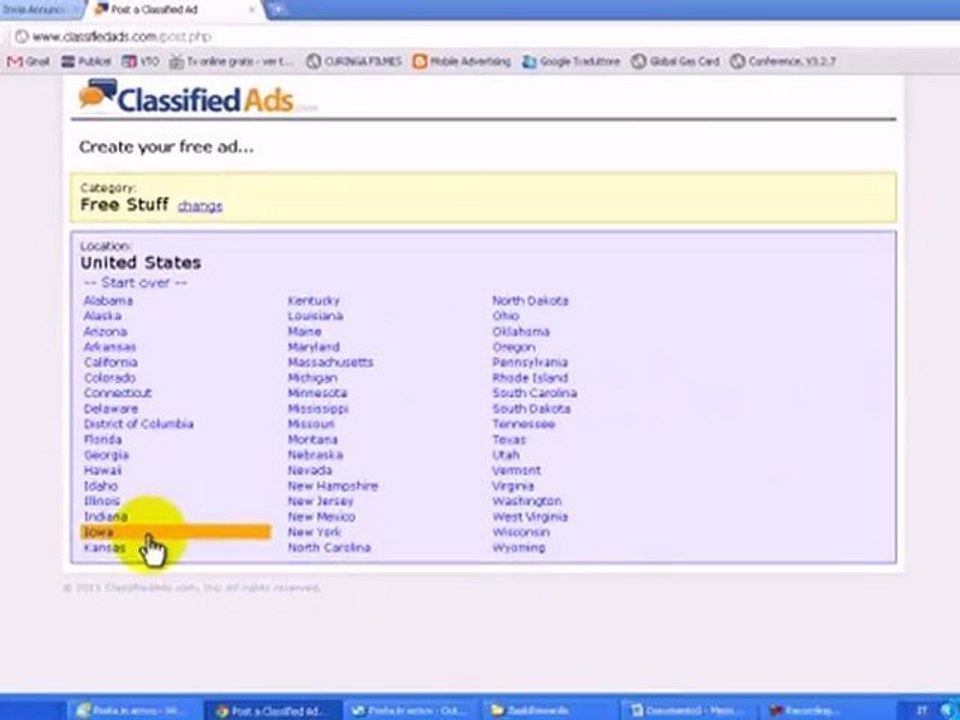Choose Mississippi from the state list
This screenshot has width=960, height=720.
(x=318, y=408)
